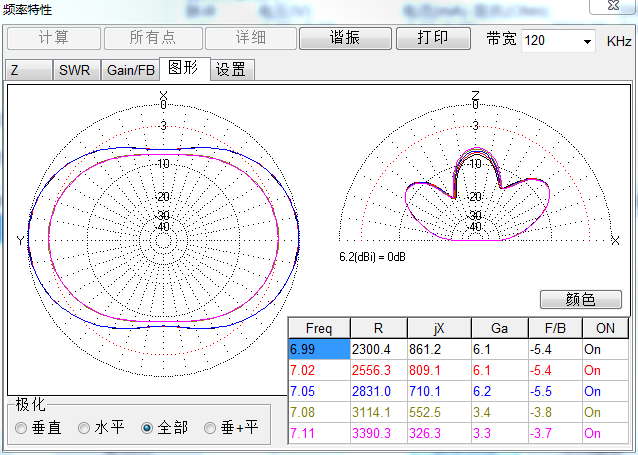
Task: Click the 详细 (detail) button
Action: (251, 39)
